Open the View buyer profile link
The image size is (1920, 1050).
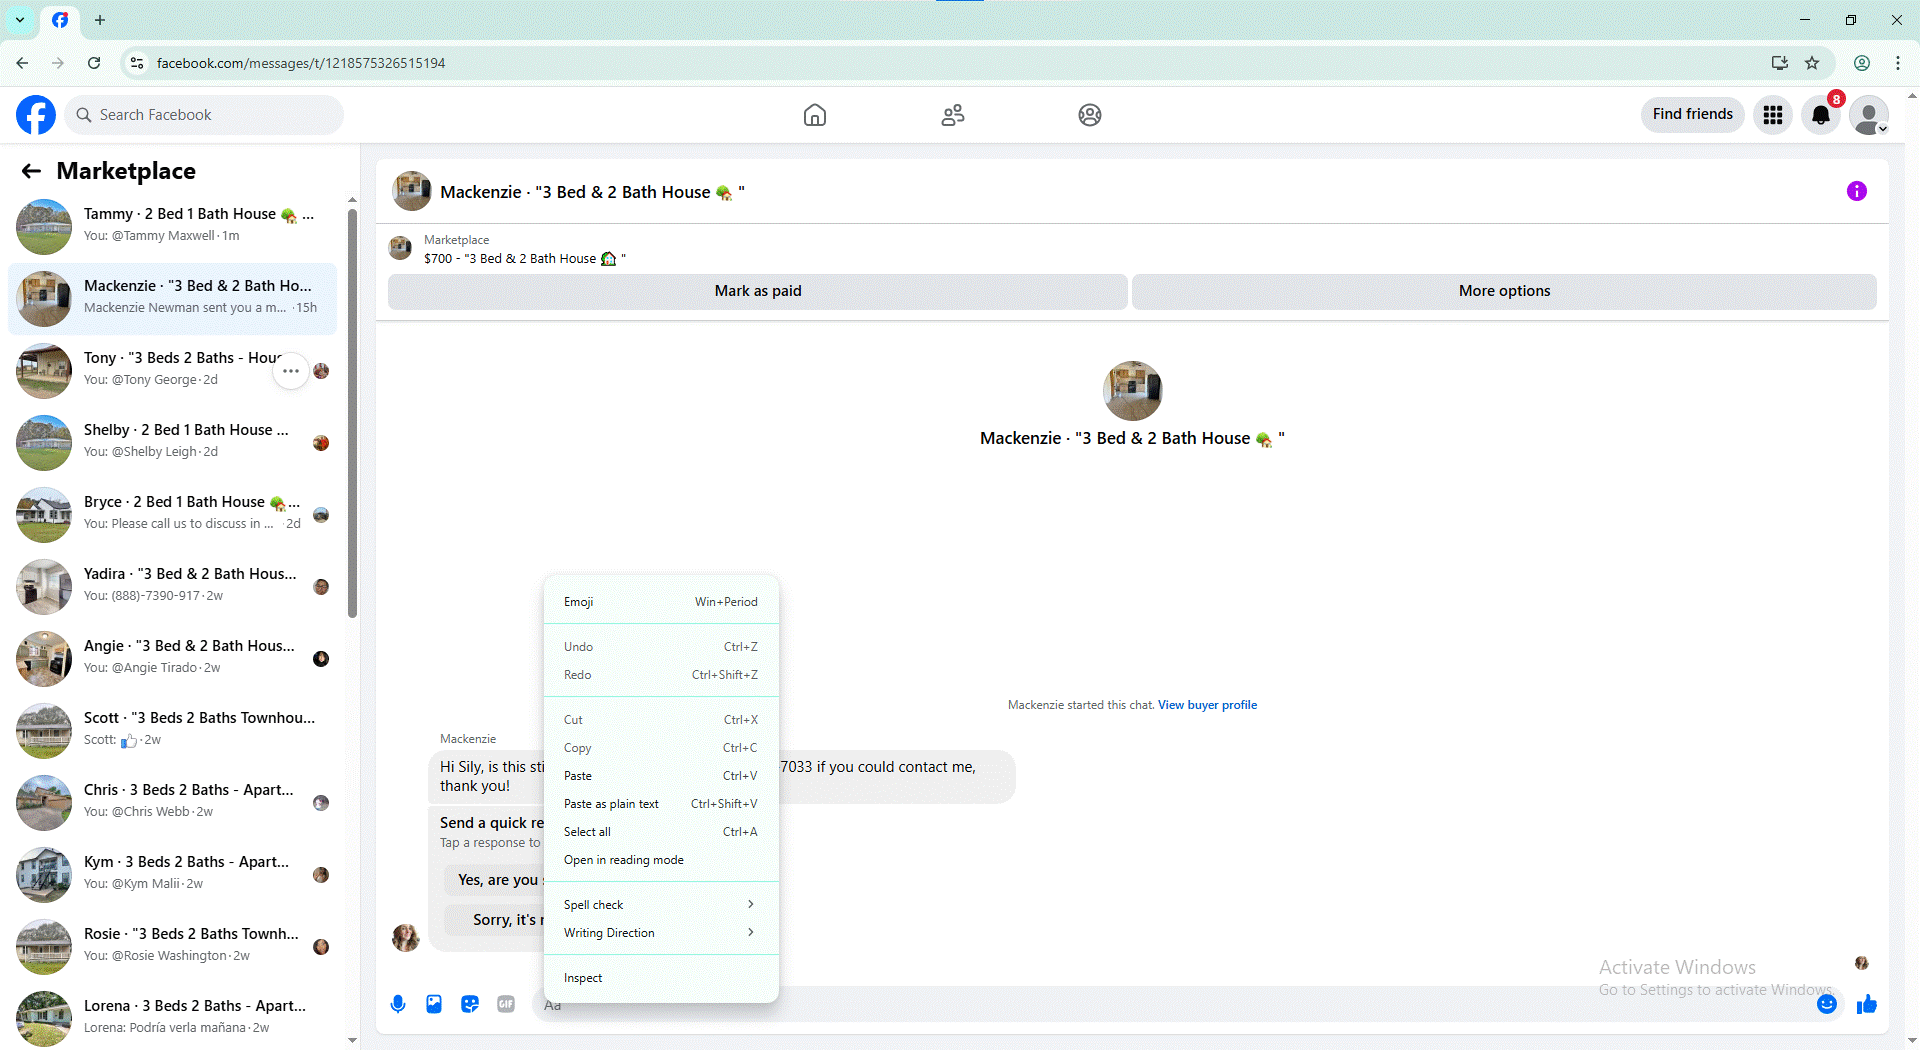coord(1207,705)
